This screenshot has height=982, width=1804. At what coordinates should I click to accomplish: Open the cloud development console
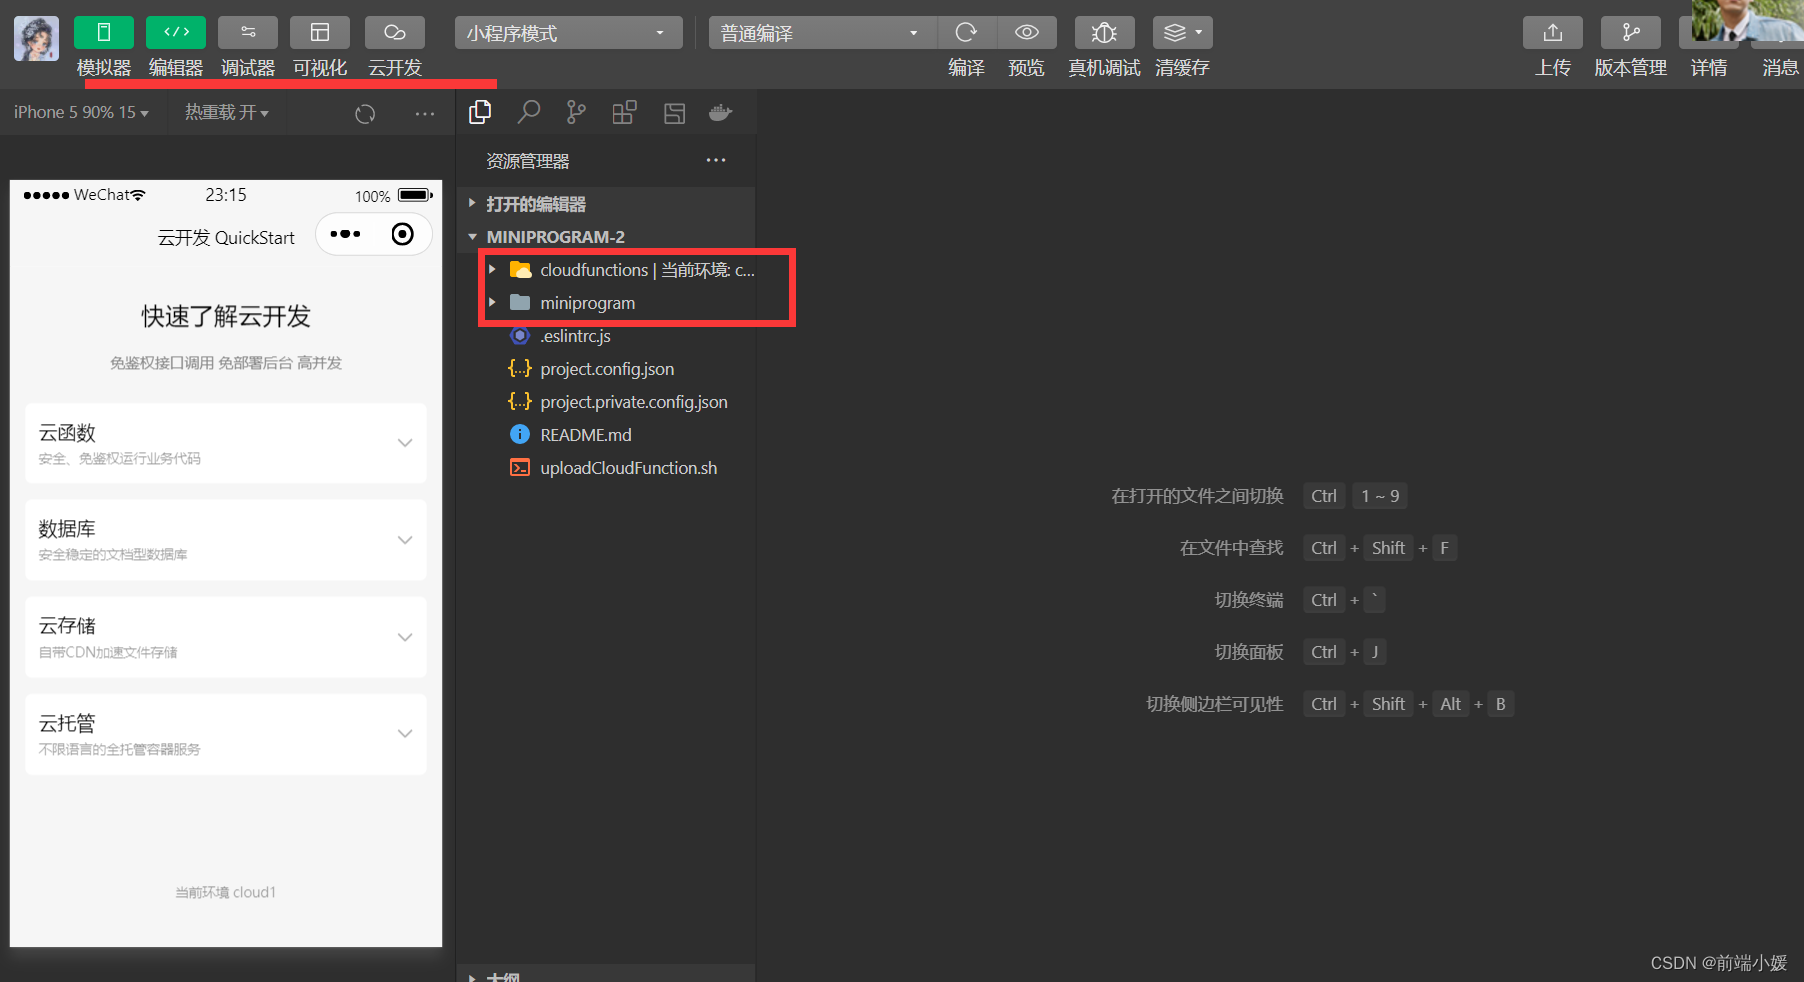tap(395, 33)
